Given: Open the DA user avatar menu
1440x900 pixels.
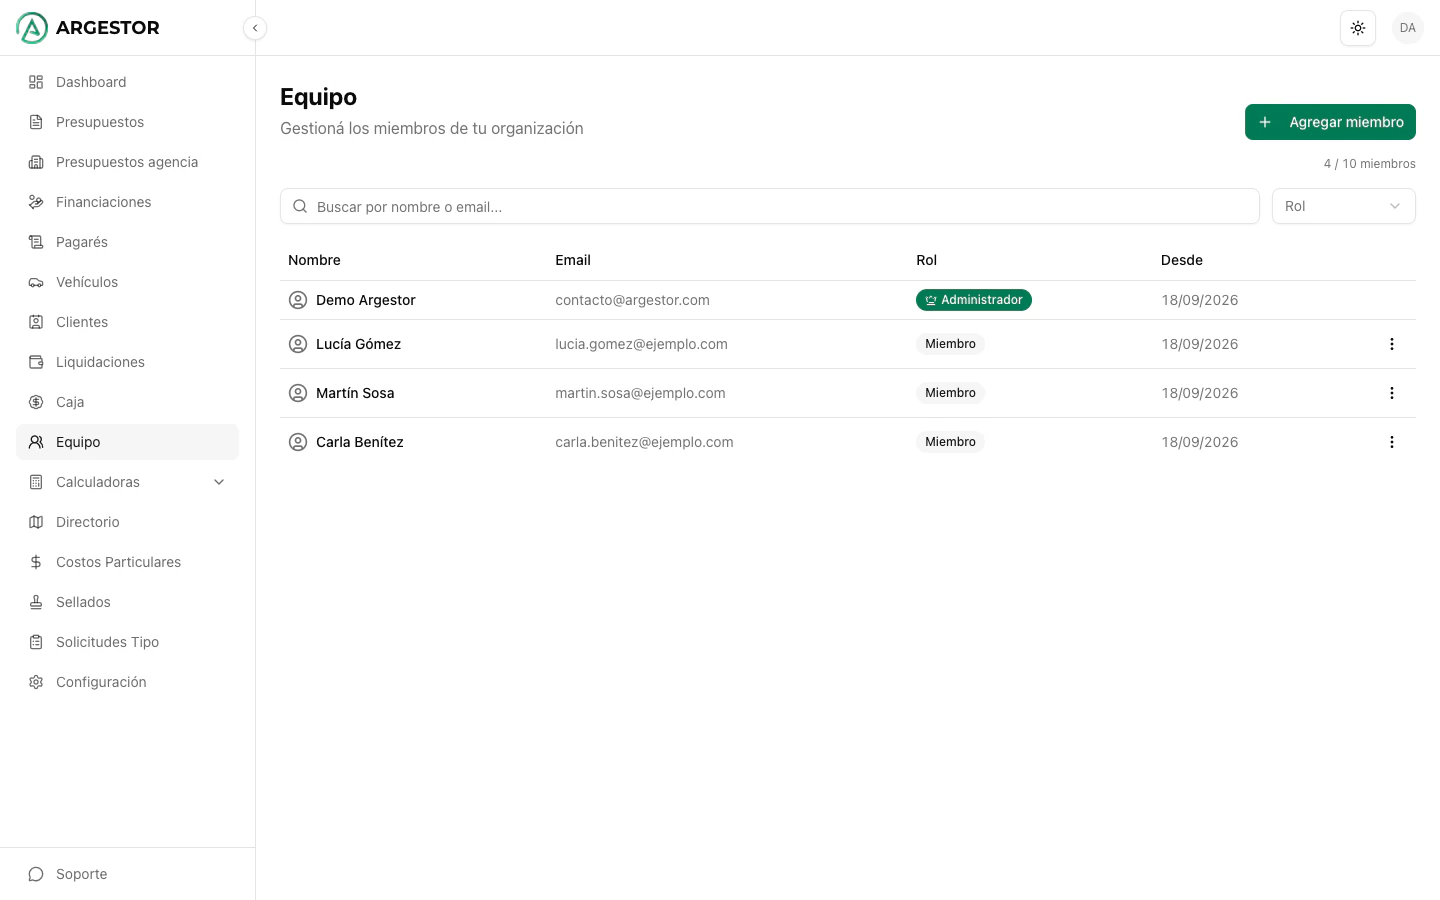Looking at the screenshot, I should click(1408, 28).
